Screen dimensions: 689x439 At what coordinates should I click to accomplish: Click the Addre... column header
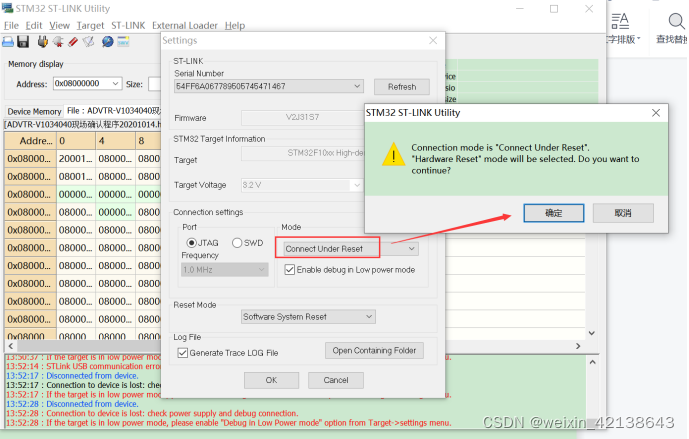pos(30,141)
